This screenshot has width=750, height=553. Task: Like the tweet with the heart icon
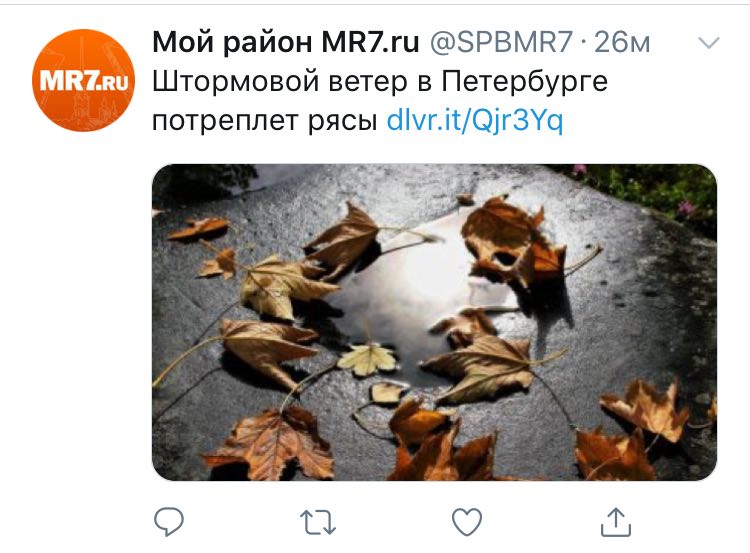(467, 522)
